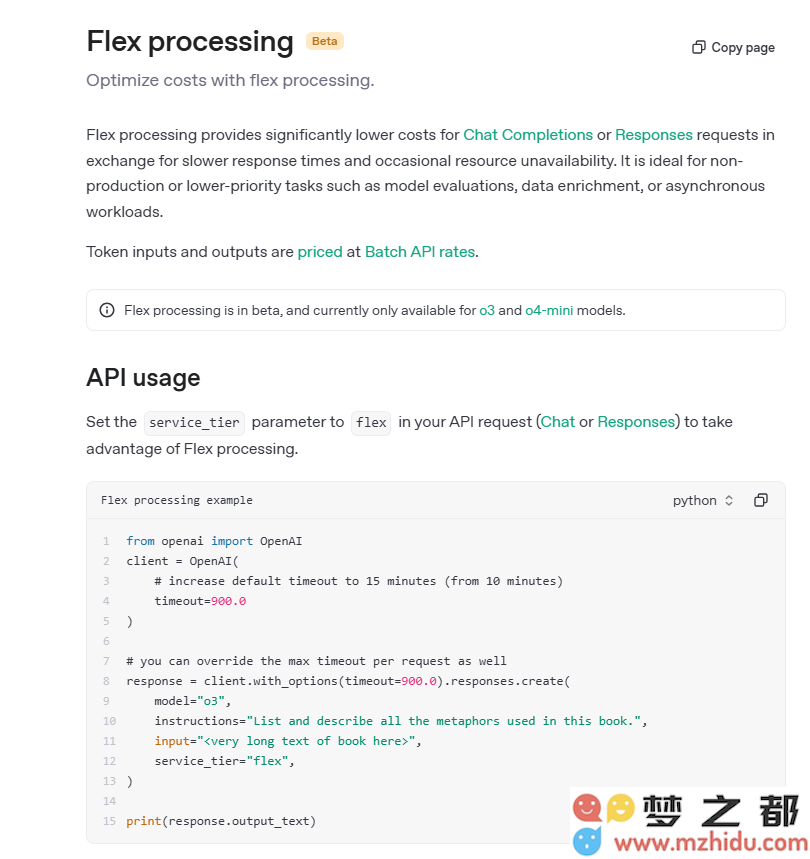
Task: Open the o3 model link
Action: click(487, 311)
